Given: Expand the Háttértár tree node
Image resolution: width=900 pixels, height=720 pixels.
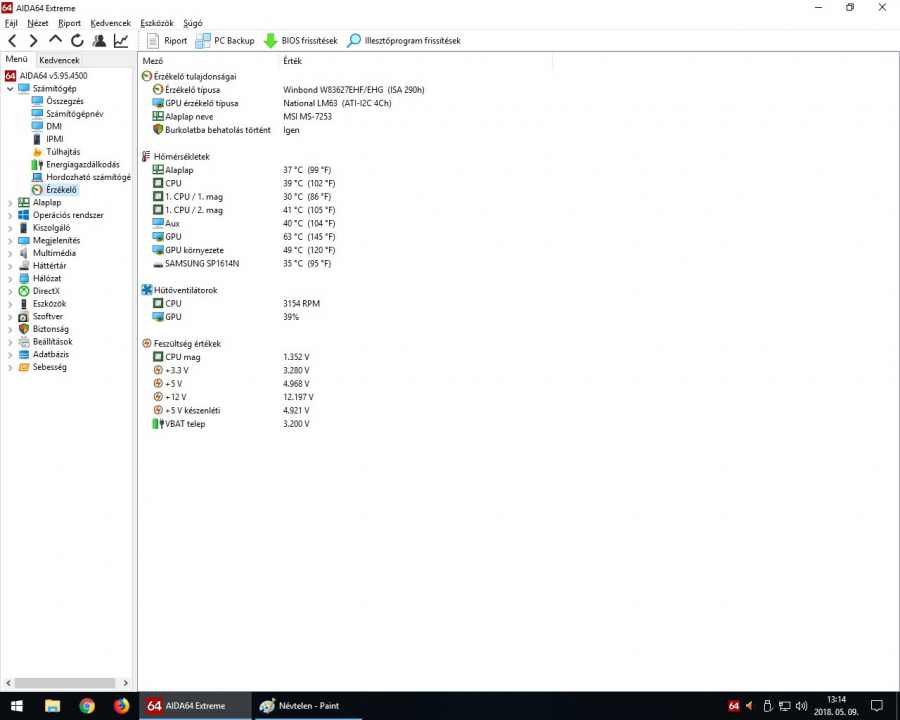Looking at the screenshot, I should 10,266.
